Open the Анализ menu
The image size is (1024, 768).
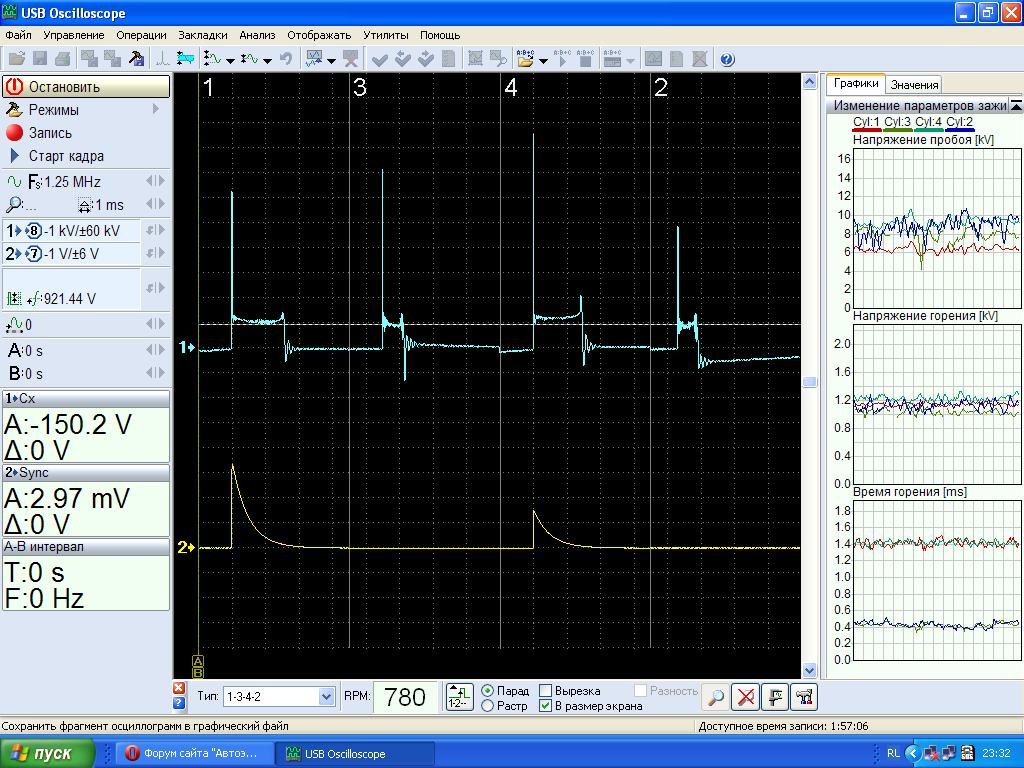(257, 35)
